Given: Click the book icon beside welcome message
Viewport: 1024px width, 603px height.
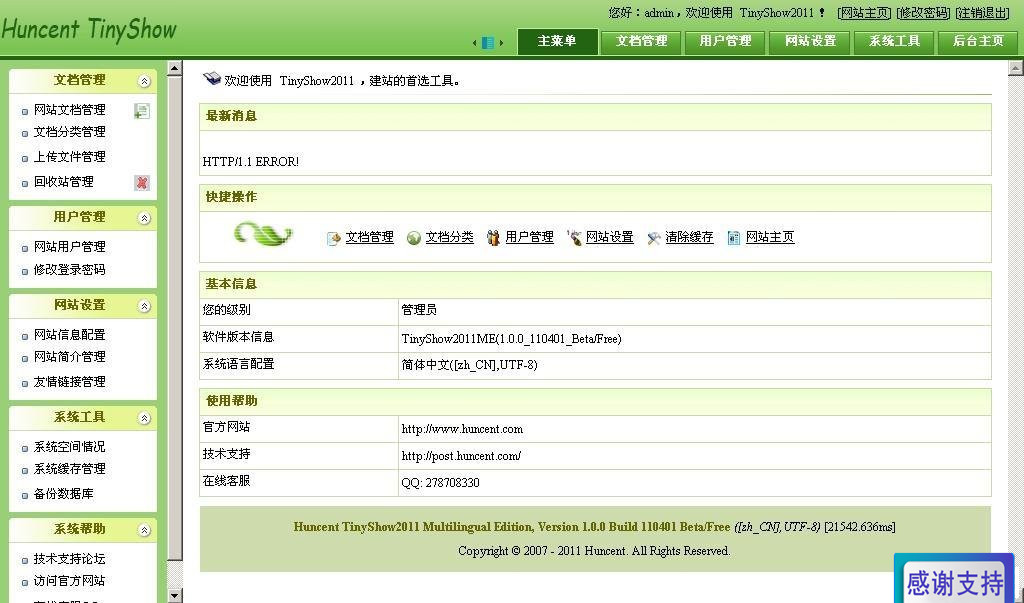Looking at the screenshot, I should point(212,79).
